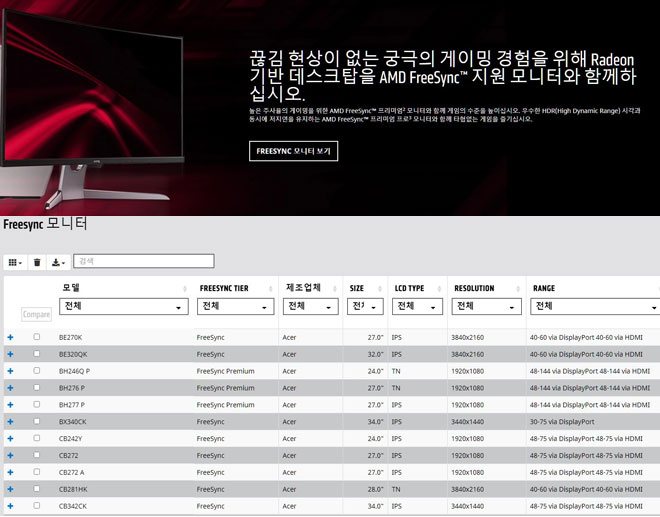
Task: Expand plus icon for BH246Q P
Action: click(x=11, y=371)
